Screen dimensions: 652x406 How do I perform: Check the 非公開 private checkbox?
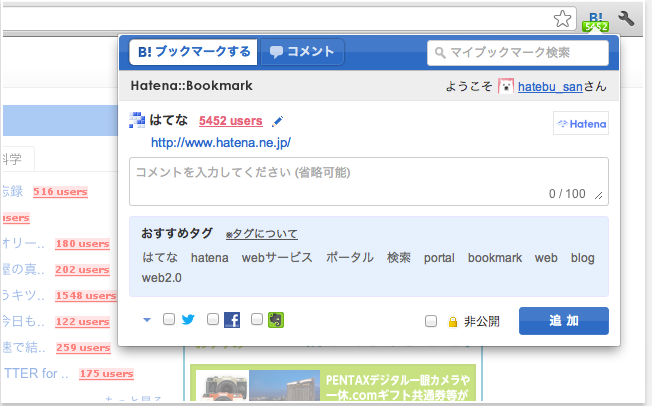(x=431, y=321)
